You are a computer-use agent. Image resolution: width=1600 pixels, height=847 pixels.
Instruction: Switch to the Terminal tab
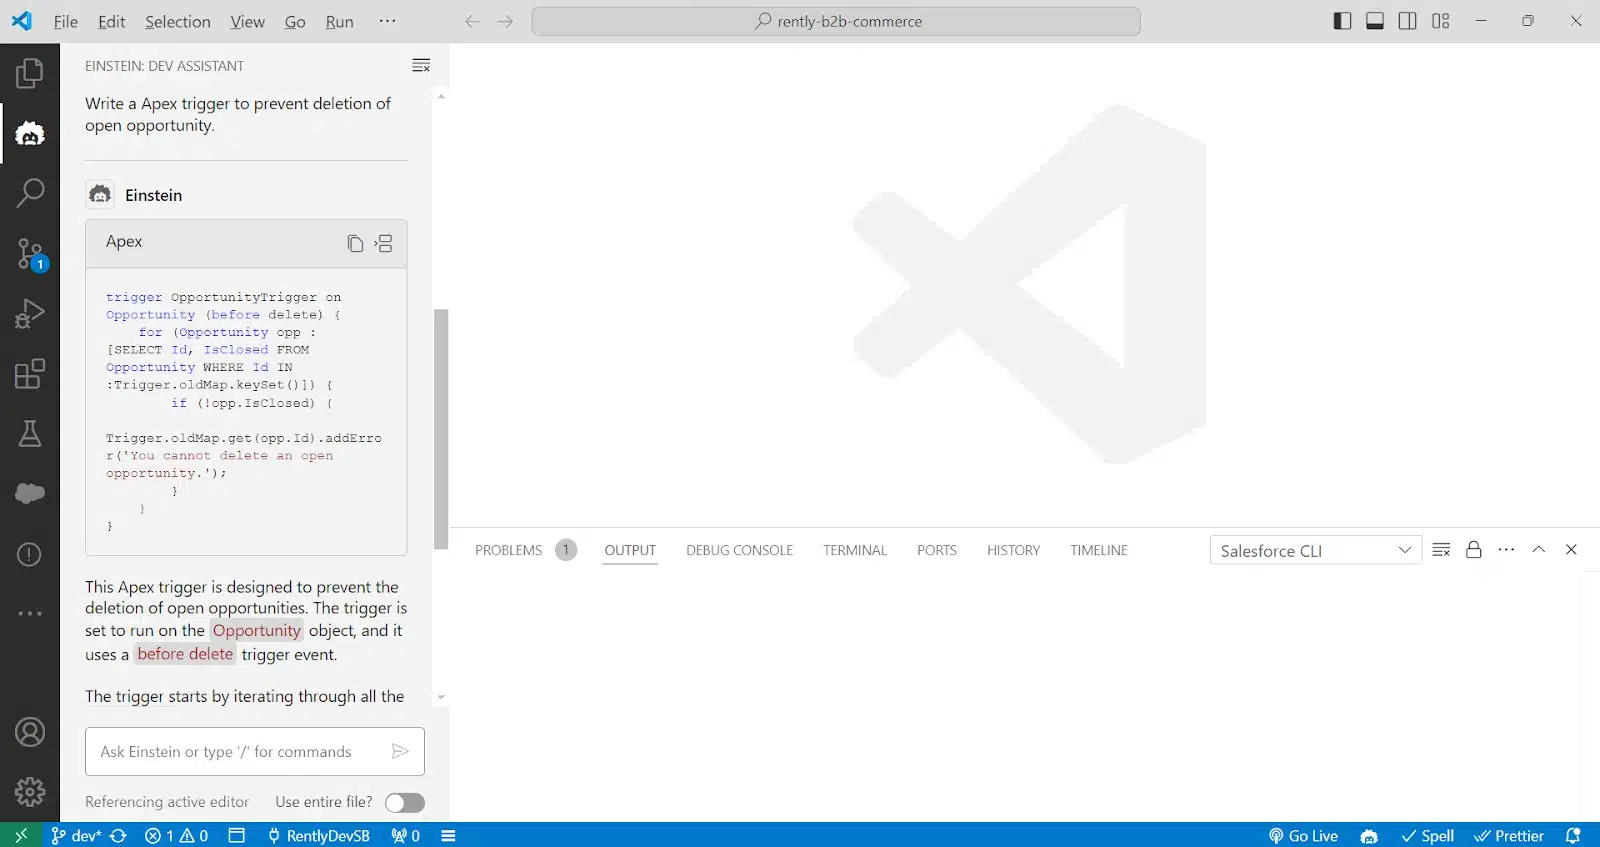click(x=855, y=550)
